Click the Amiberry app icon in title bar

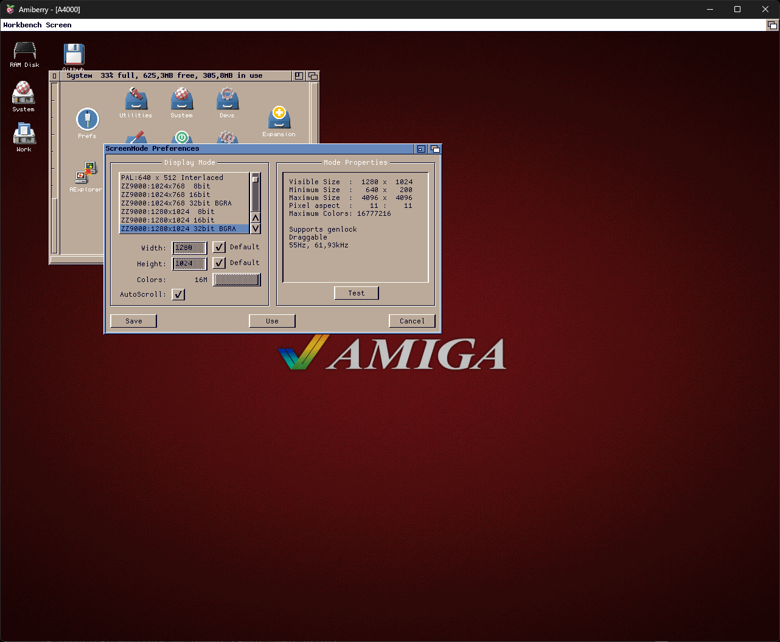pyautogui.click(x=10, y=9)
